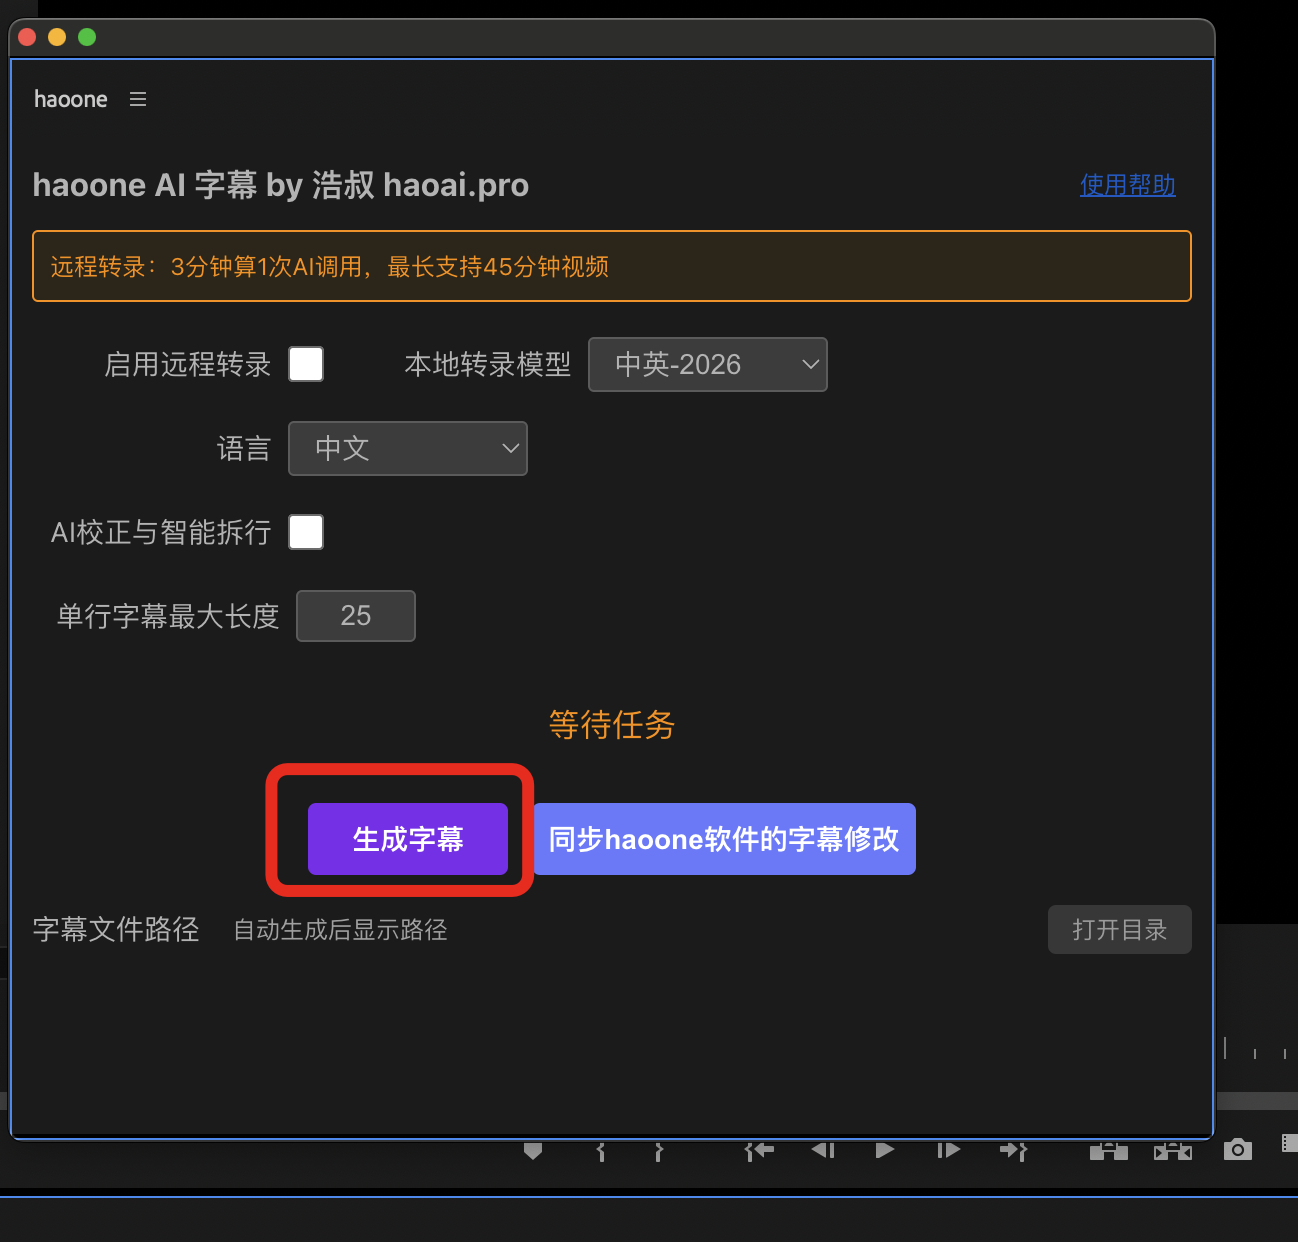The width and height of the screenshot is (1298, 1242).
Task: Enable the 启用远程转录 checkbox
Action: [306, 364]
